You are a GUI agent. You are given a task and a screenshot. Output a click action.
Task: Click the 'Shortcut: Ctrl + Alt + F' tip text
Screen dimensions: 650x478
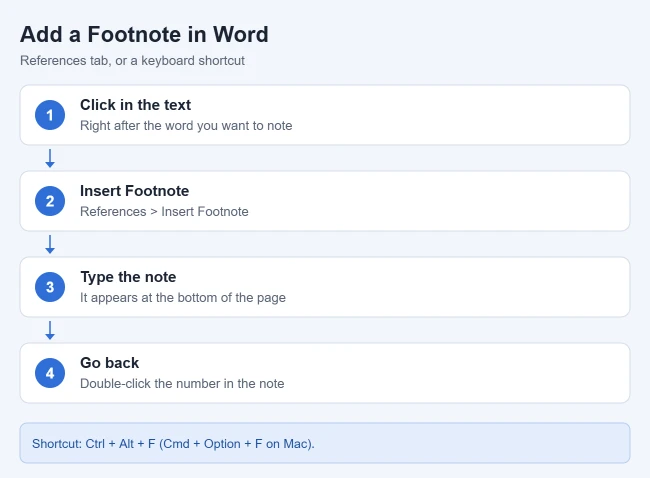point(173,444)
